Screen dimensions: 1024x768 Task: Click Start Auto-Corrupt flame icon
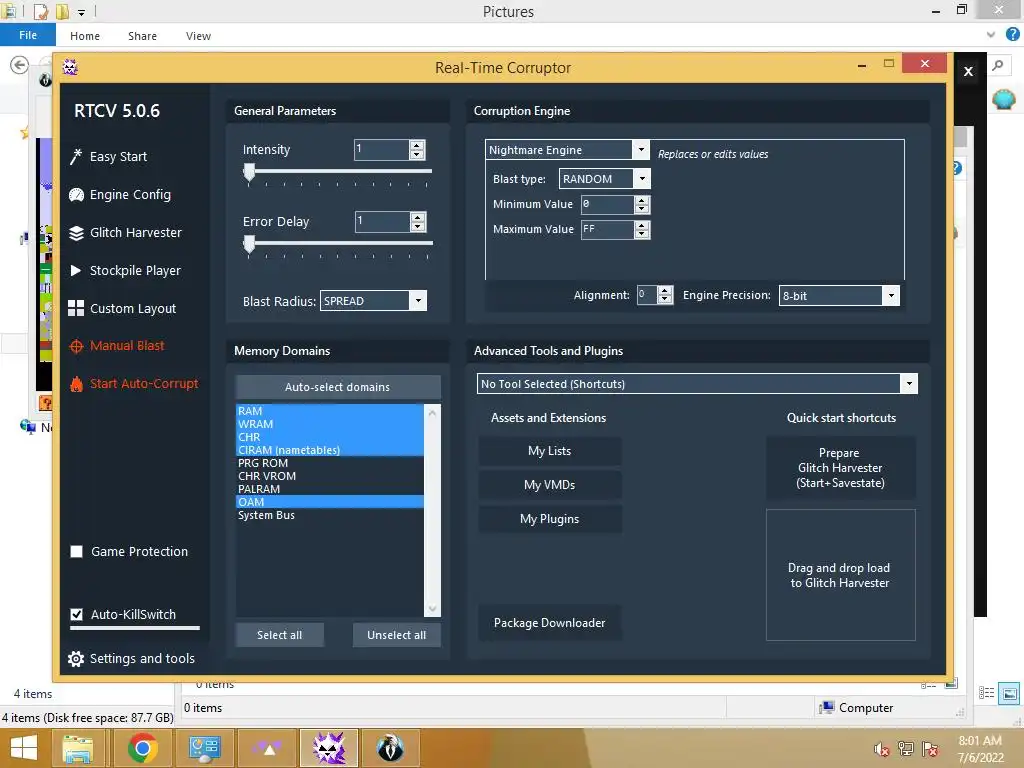coord(76,384)
